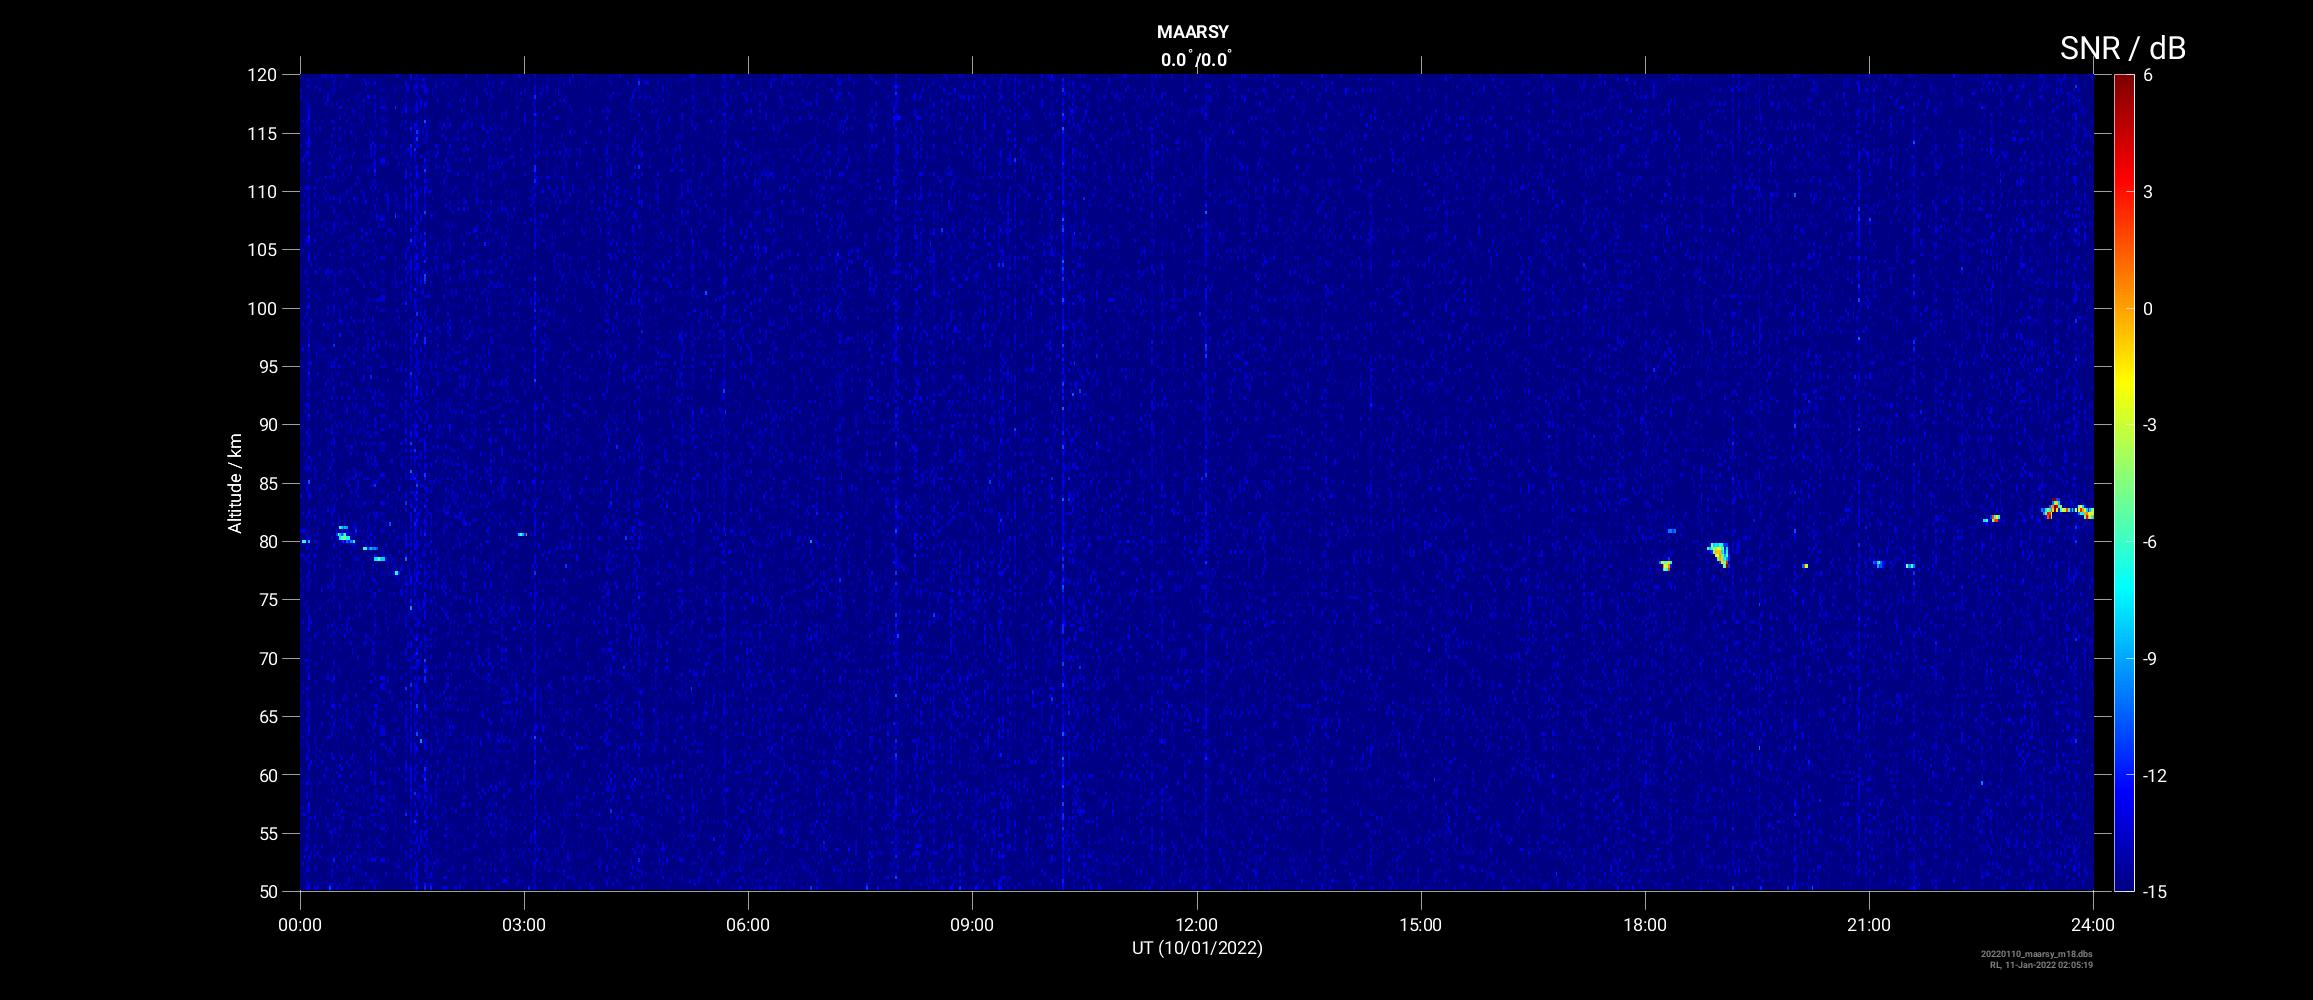Click the colorbar tick value 3

2148,192
